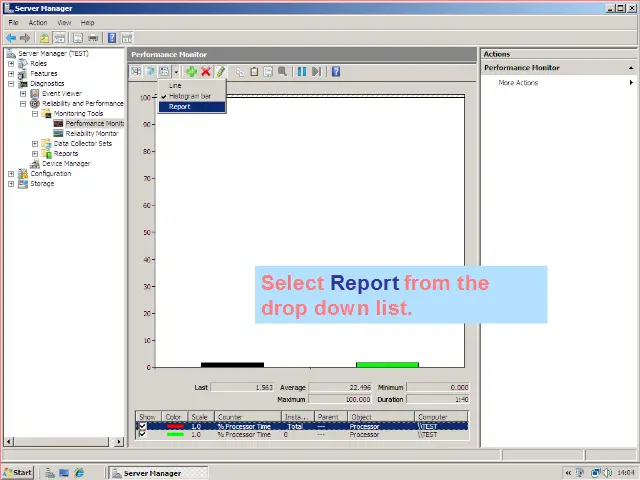The width and height of the screenshot is (640, 480).
Task: Open Internet Explorer from the quick launch bar
Action: coord(79,473)
